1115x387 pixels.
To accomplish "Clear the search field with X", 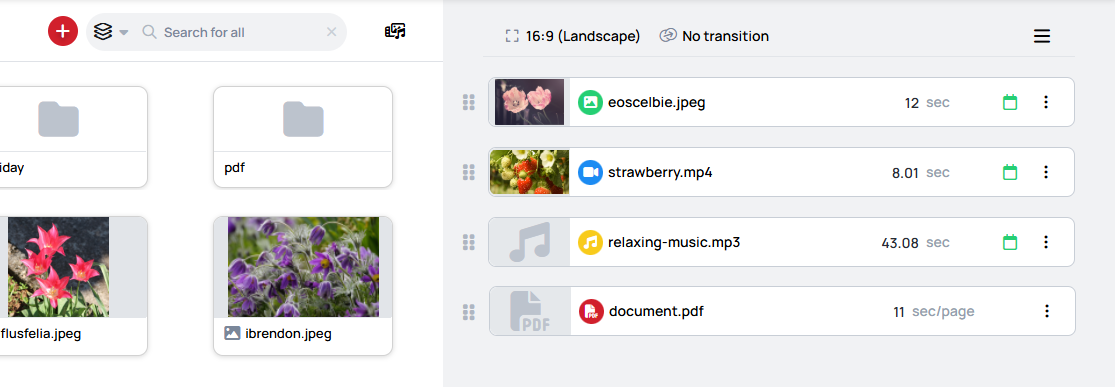I will click(x=331, y=32).
